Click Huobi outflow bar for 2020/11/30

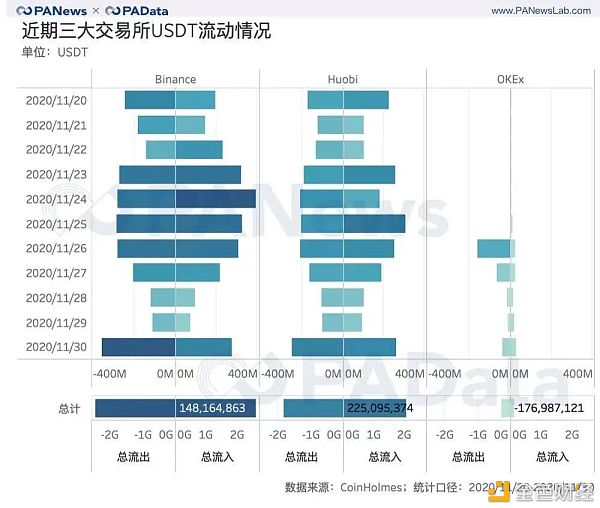pyautogui.click(x=318, y=347)
